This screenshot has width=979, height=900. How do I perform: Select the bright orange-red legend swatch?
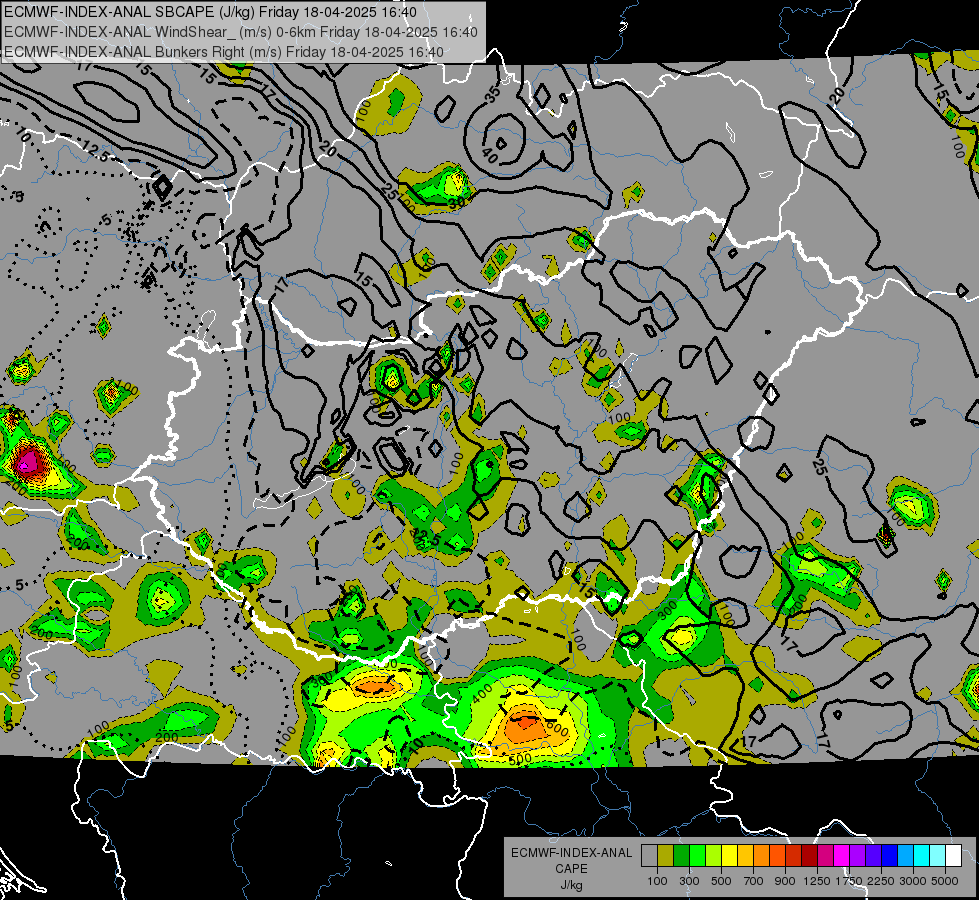[x=777, y=856]
